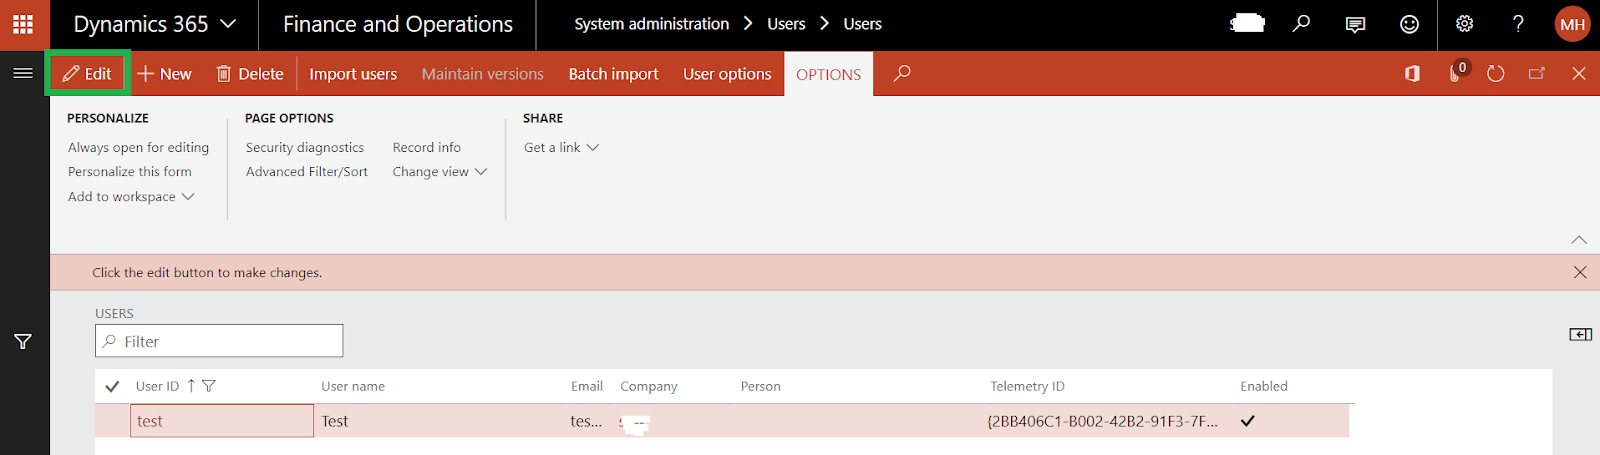
Task: Expand the Get a link dropdown
Action: coord(561,147)
